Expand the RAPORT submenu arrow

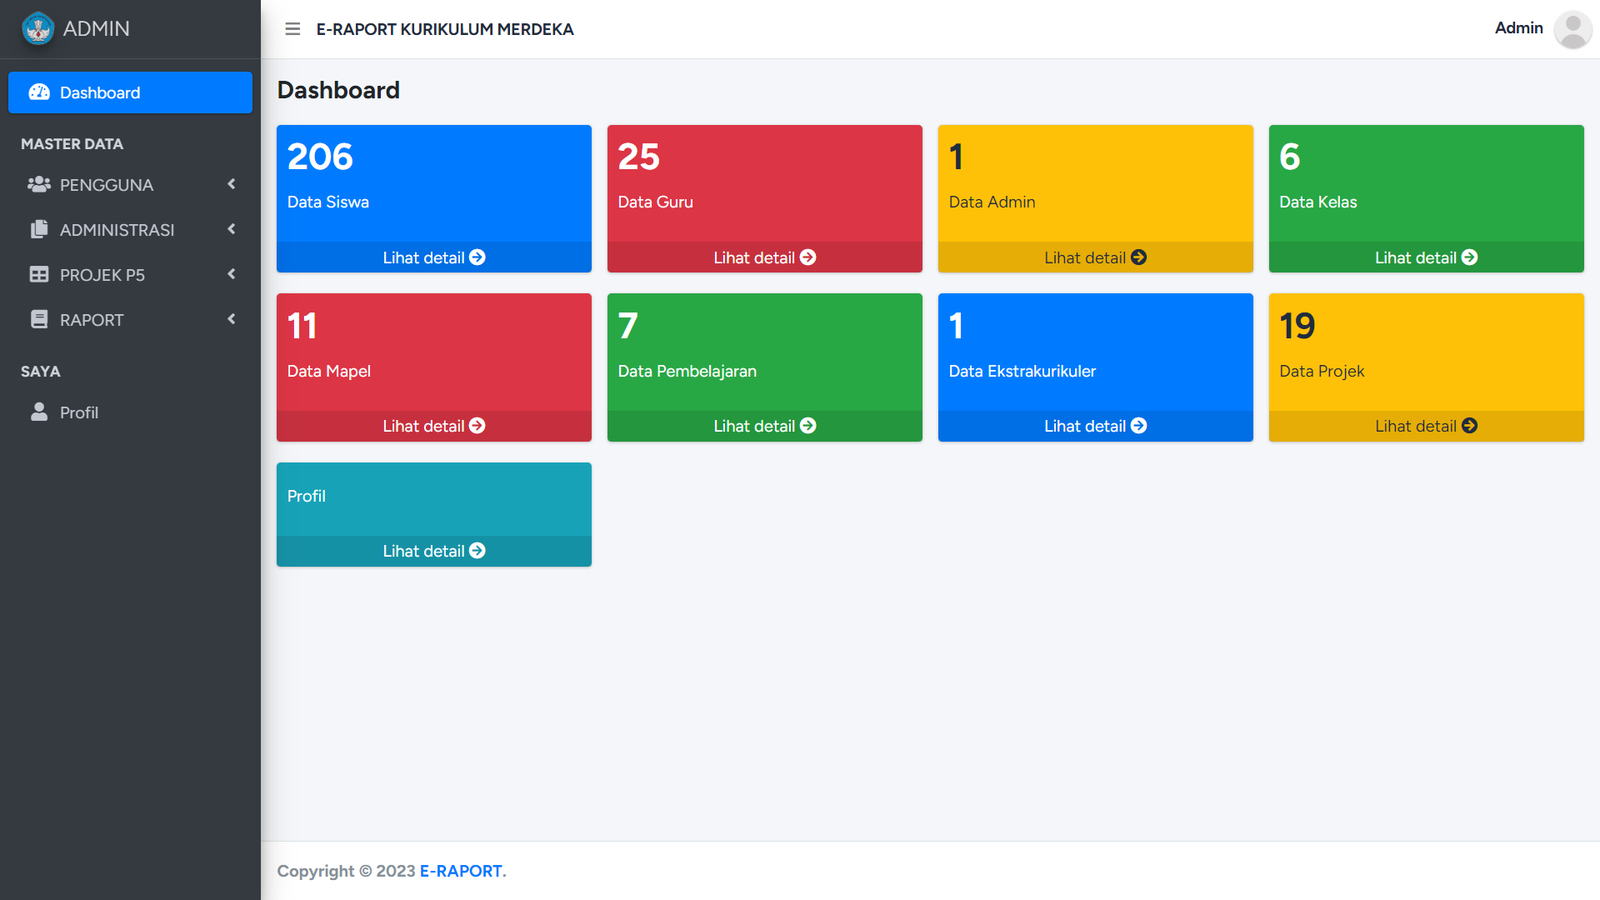tap(231, 319)
